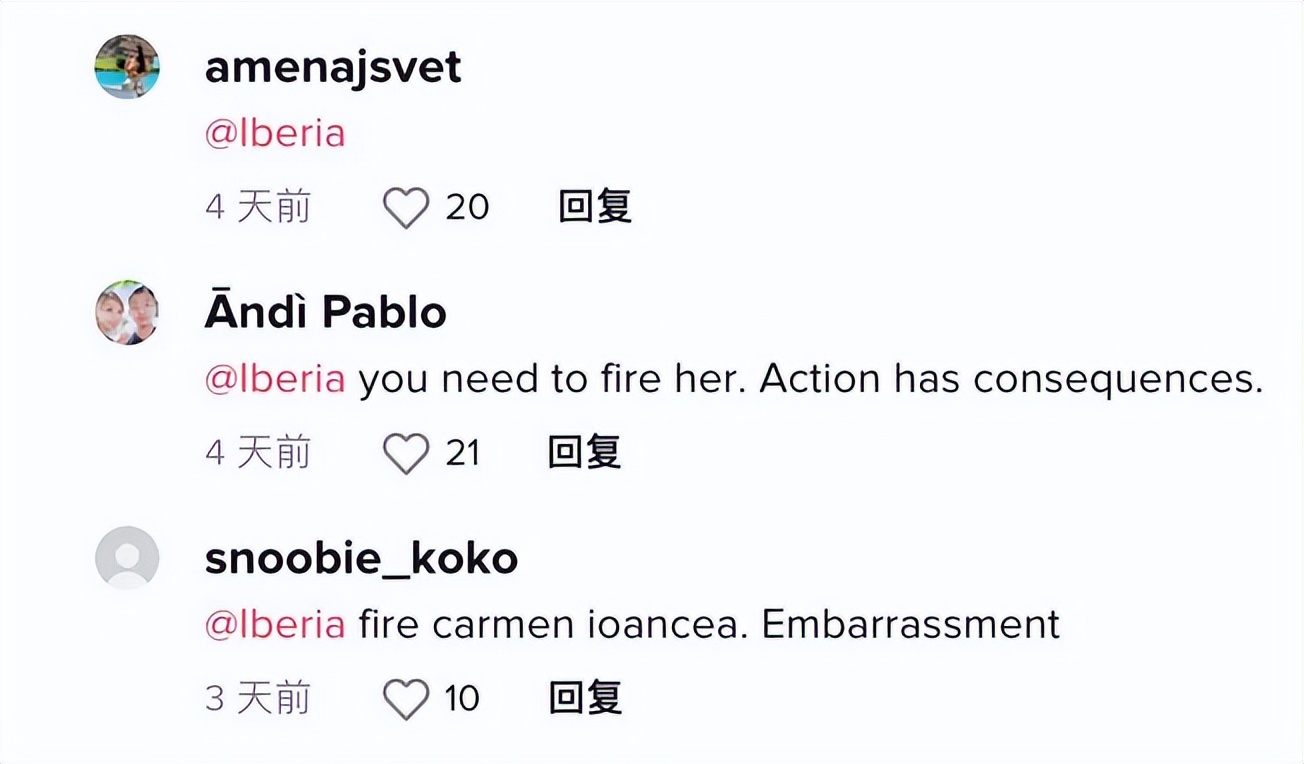Tap the heart icon on Āndì Pablo's comment
Screen dimensions: 1304x764
coord(406,454)
